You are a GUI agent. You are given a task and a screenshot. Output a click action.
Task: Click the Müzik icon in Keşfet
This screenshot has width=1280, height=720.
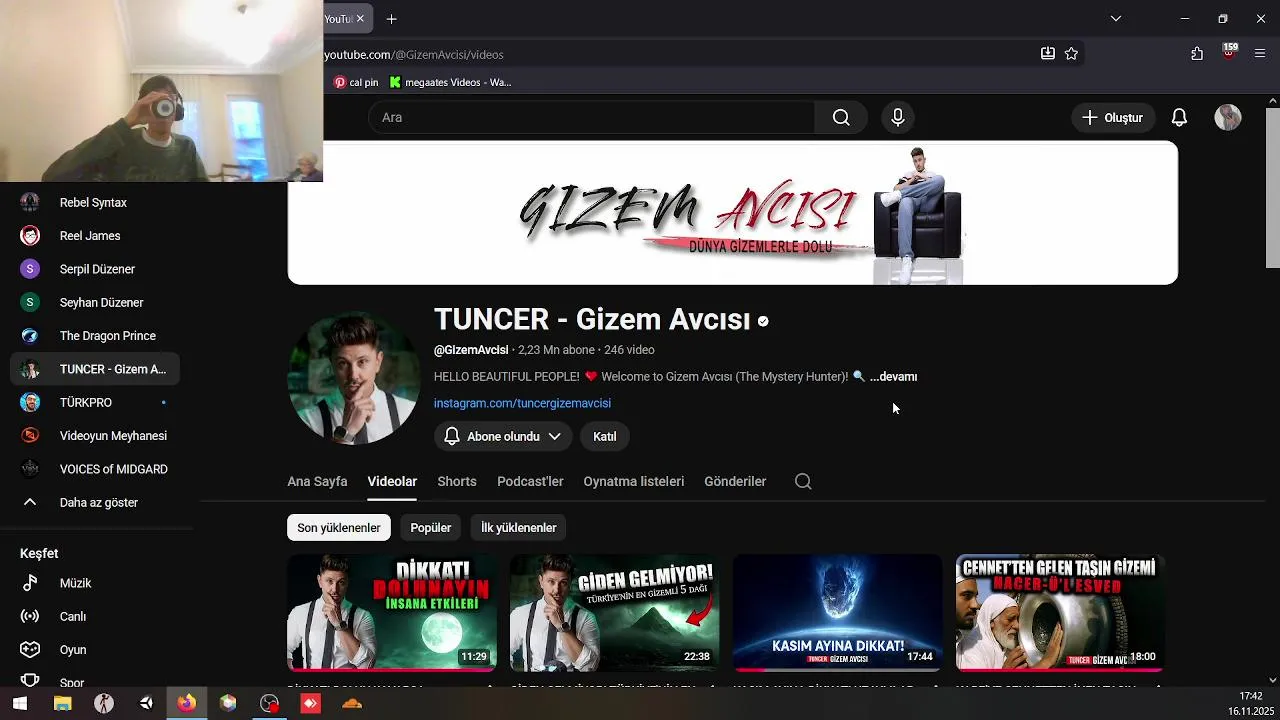[x=30, y=583]
